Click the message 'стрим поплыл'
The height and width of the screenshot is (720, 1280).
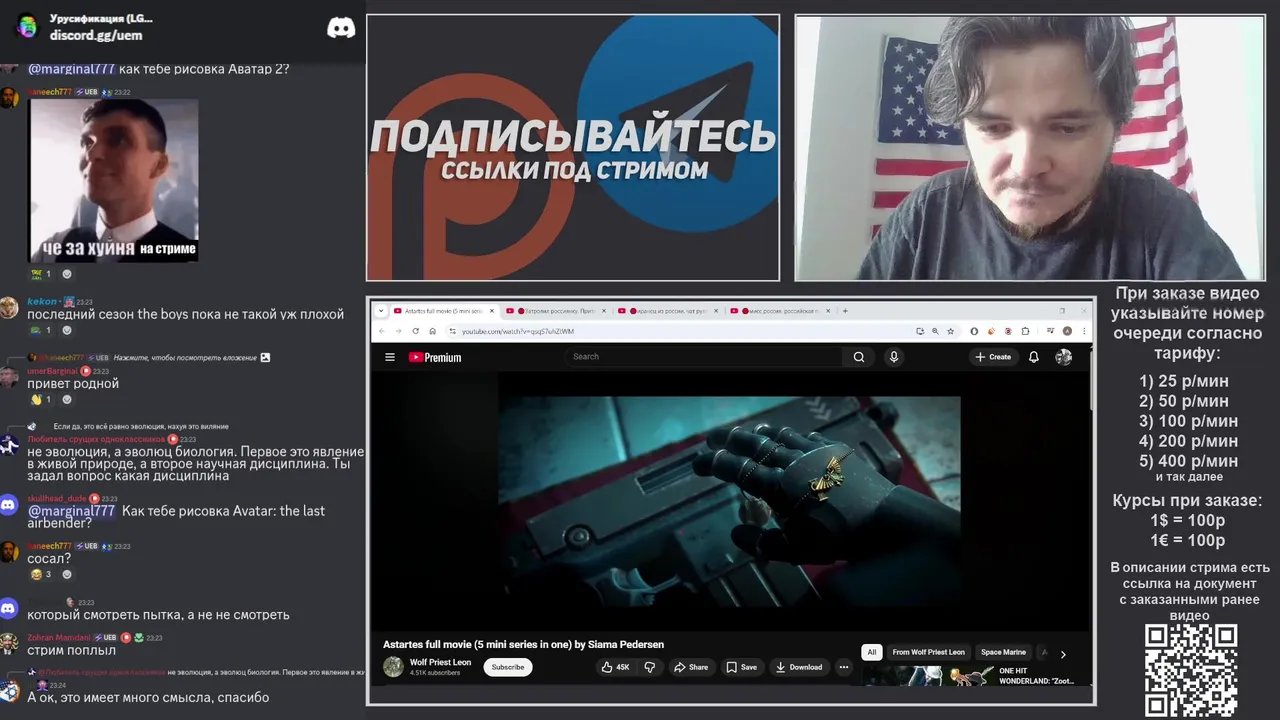(x=71, y=651)
